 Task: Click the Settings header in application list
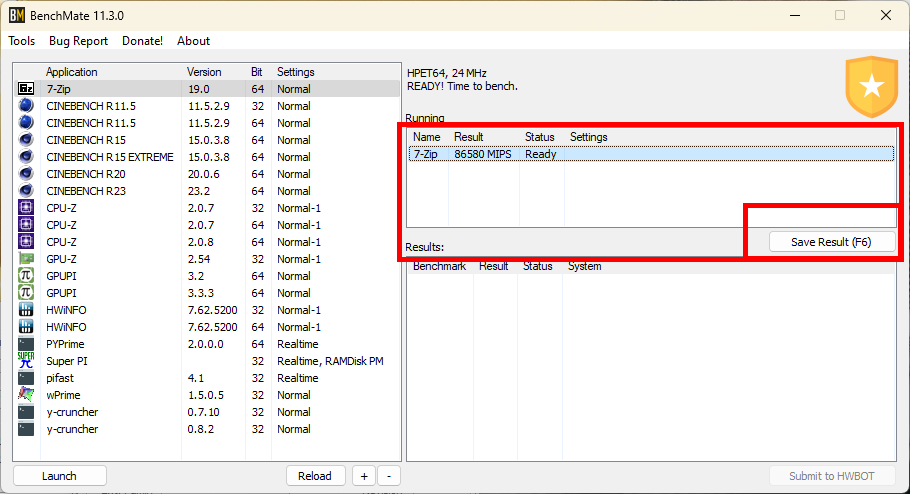pos(295,72)
